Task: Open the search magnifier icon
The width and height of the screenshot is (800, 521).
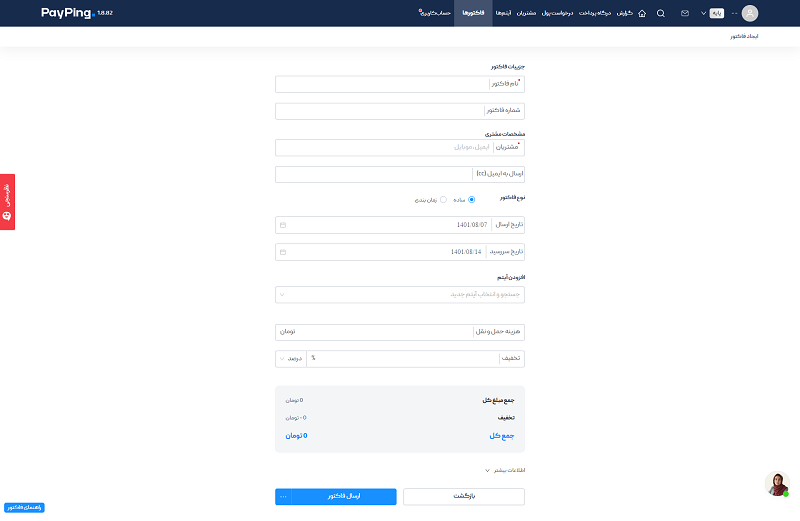Action: coord(661,13)
